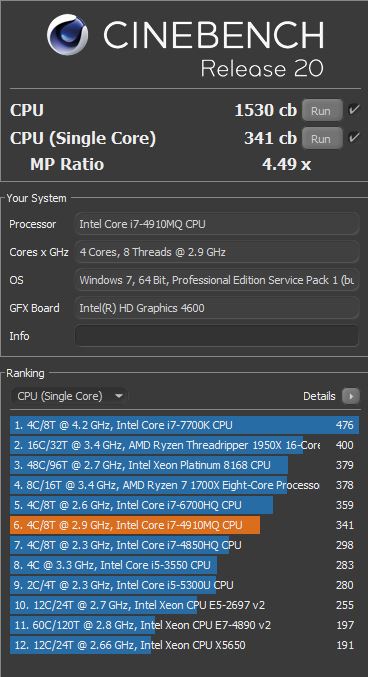This screenshot has width=368, height=677.
Task: Select ranking row 7 Intel Core i7-4850HQ
Action: point(184,545)
